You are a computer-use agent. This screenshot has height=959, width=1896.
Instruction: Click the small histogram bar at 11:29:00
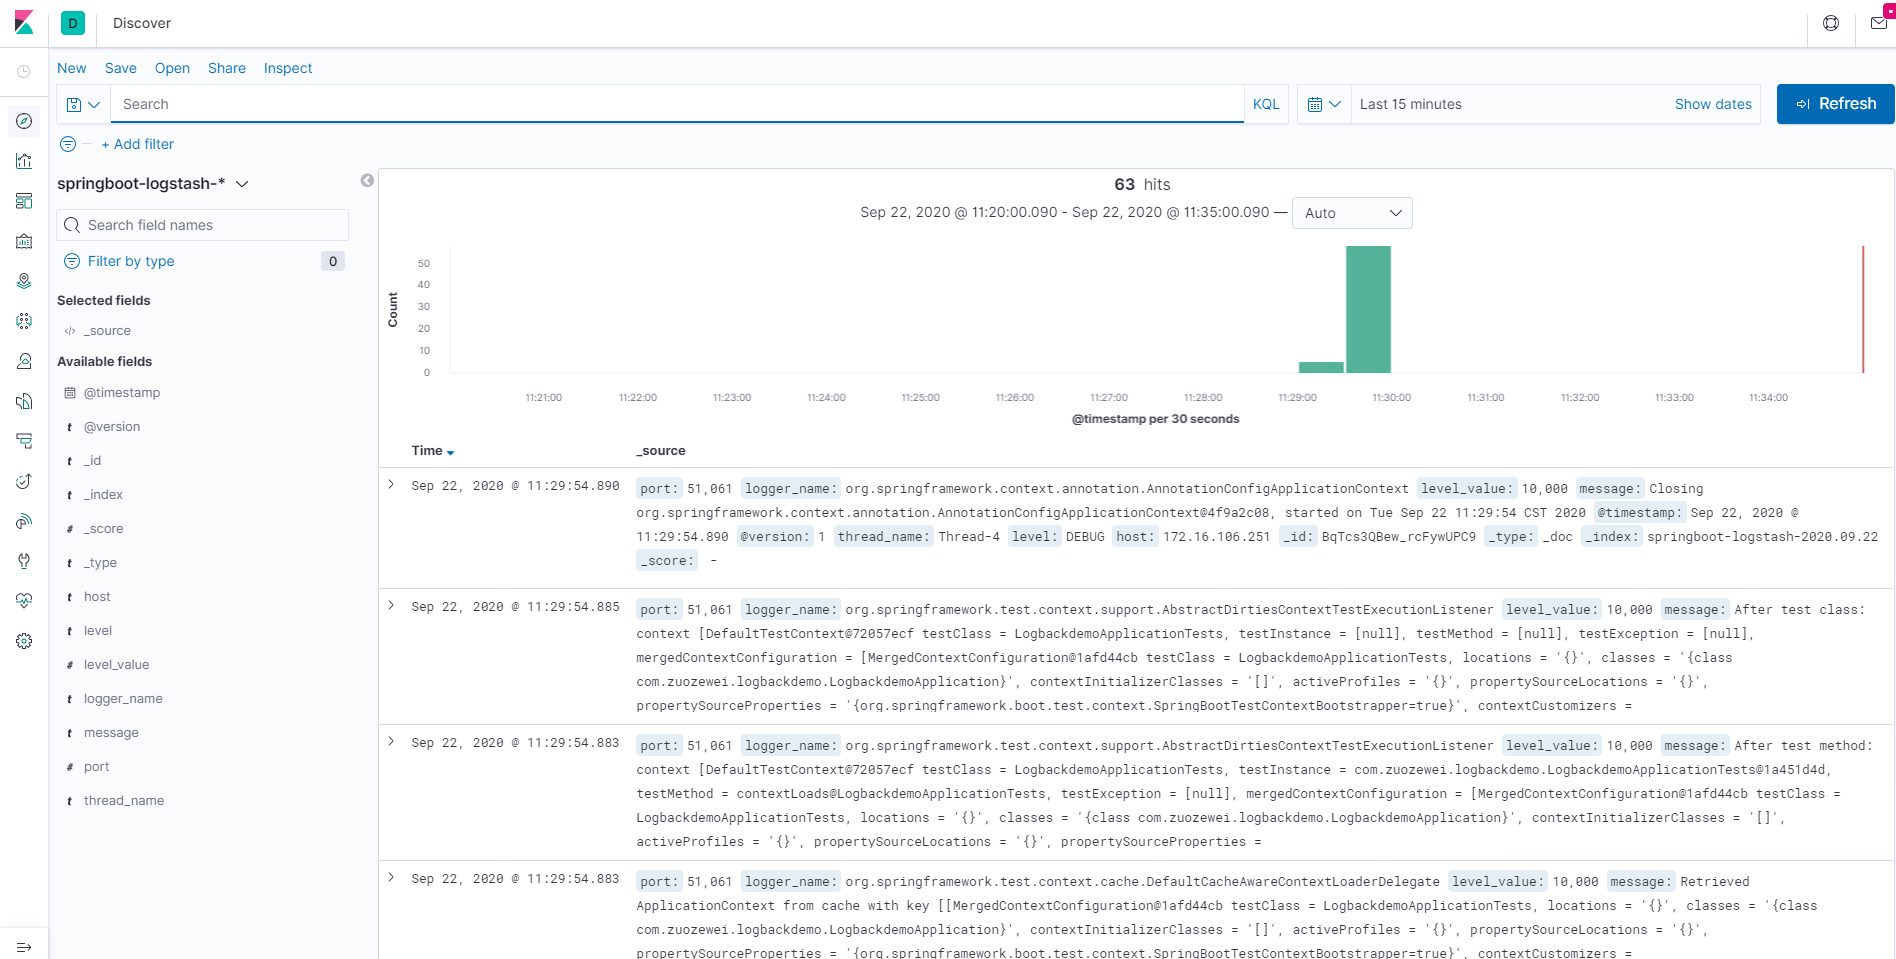point(1321,367)
